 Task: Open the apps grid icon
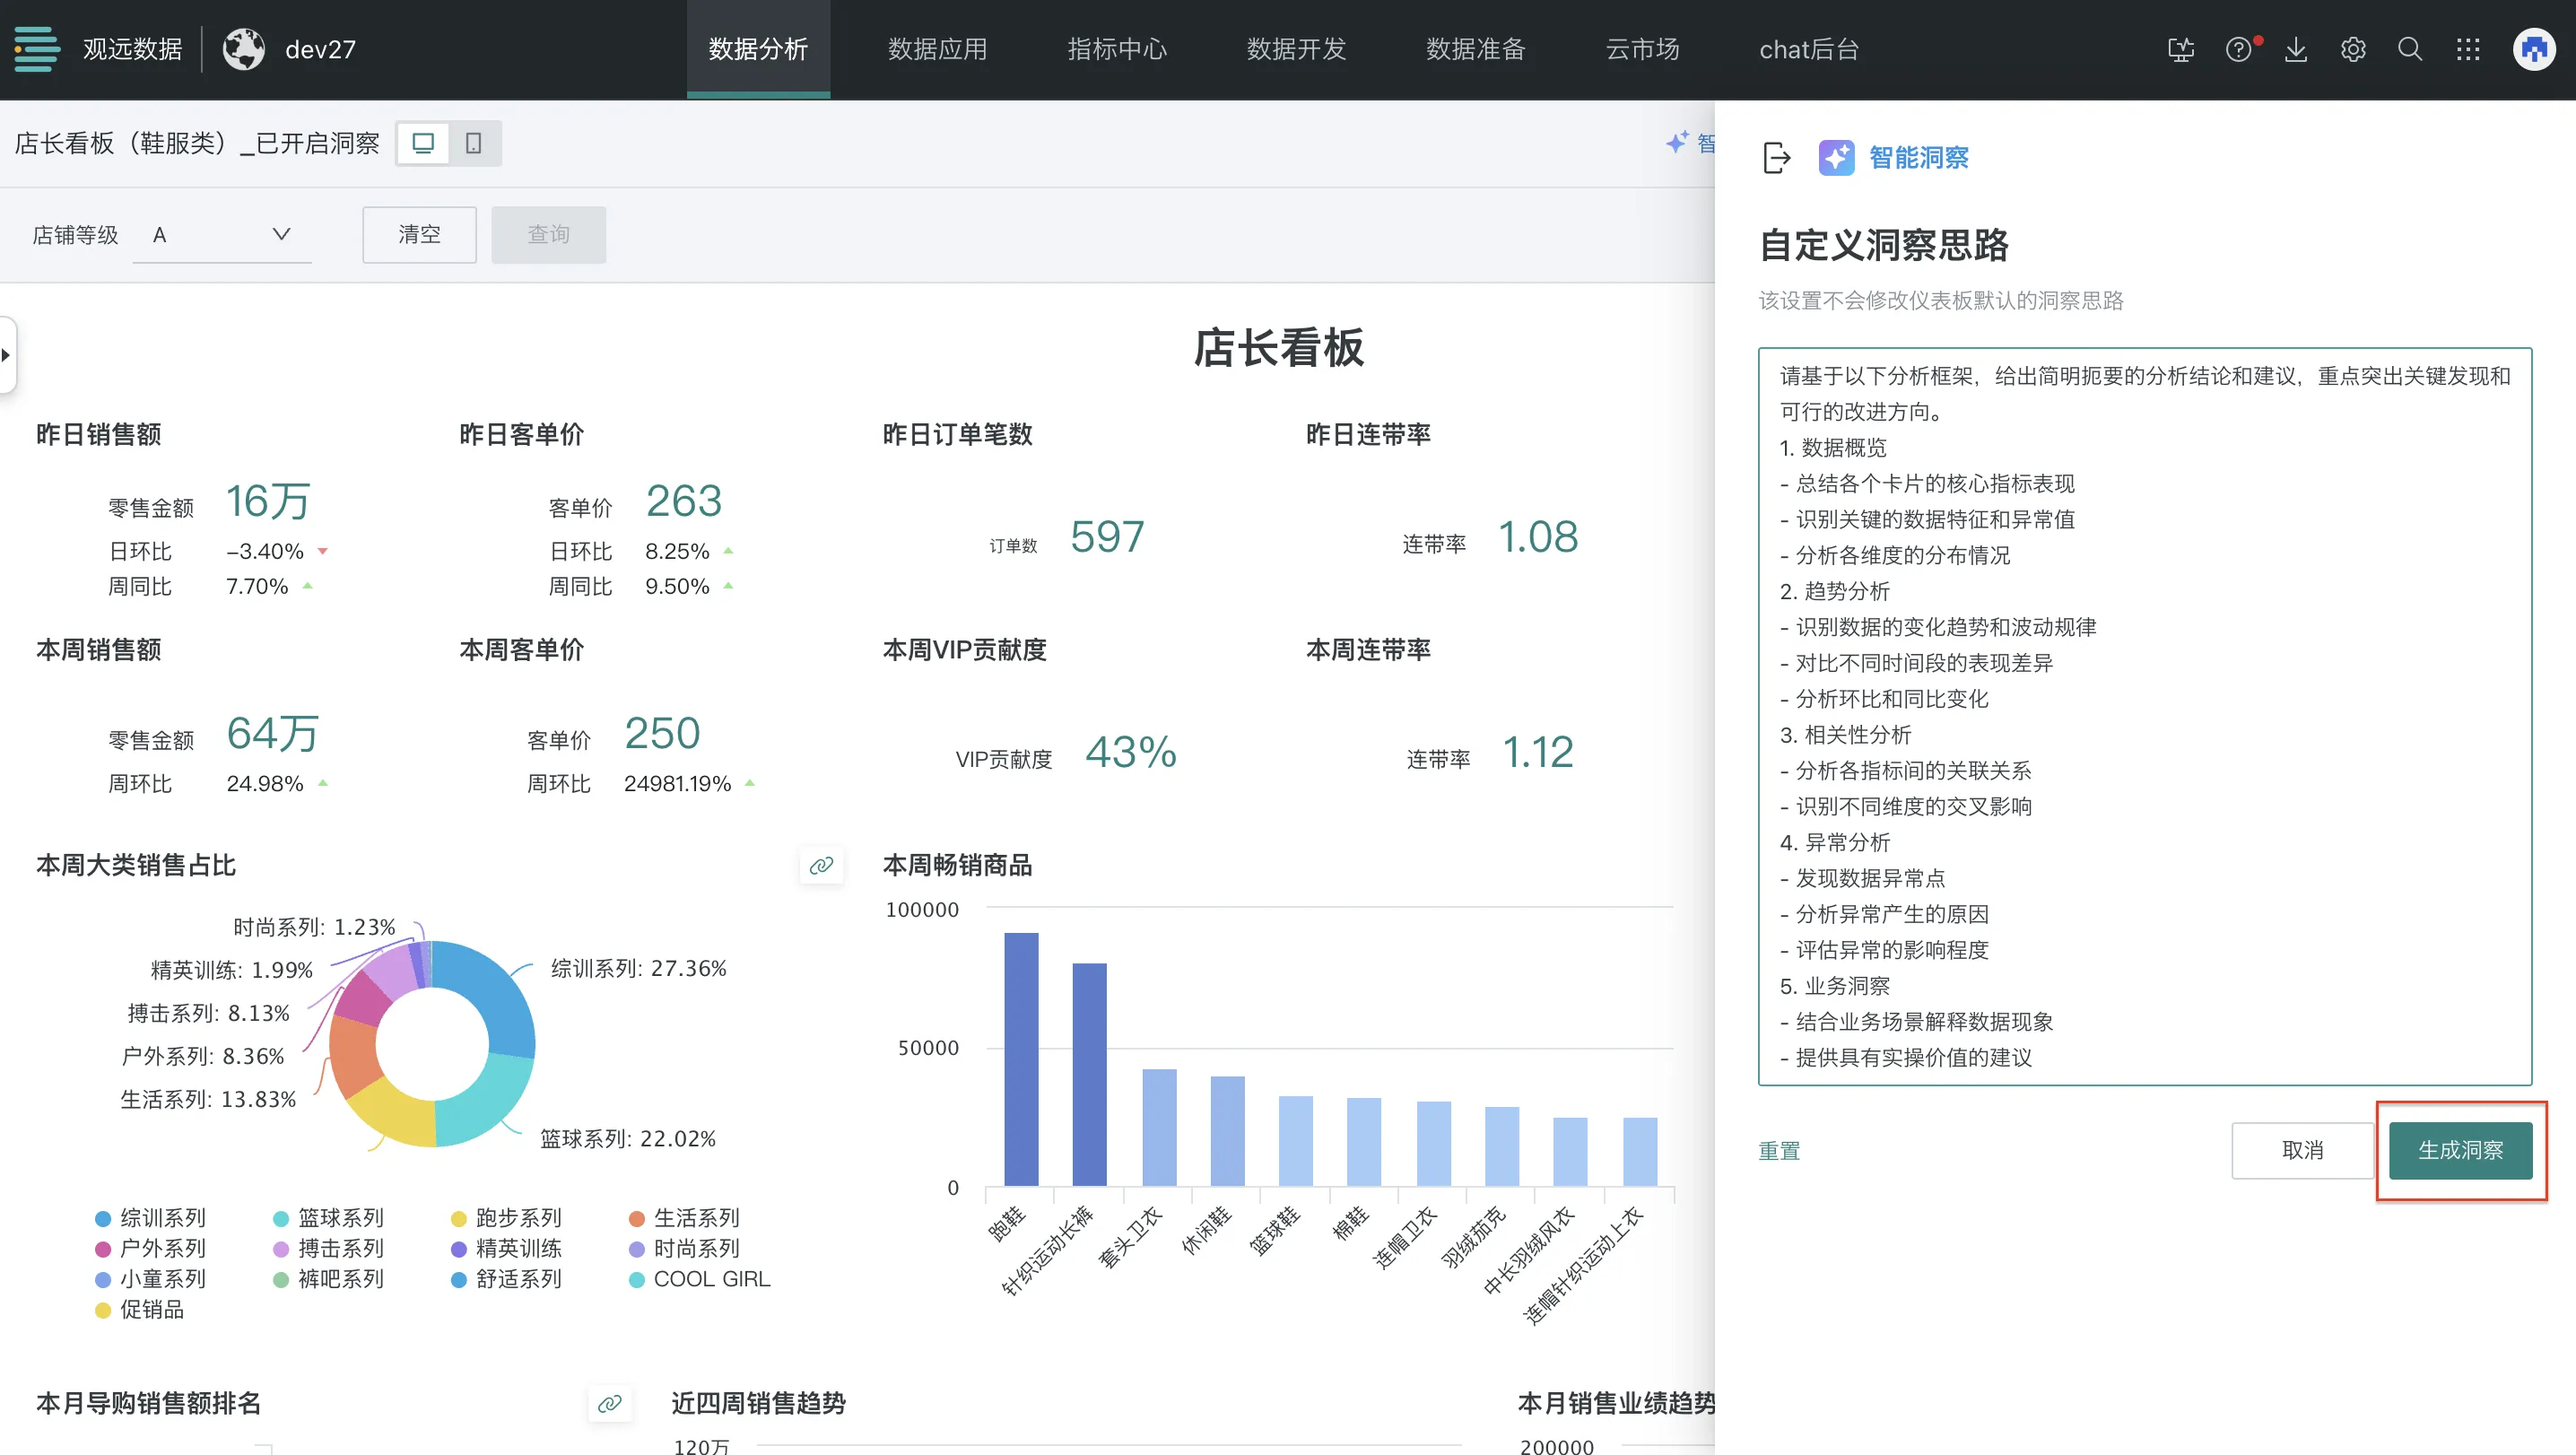[2468, 49]
